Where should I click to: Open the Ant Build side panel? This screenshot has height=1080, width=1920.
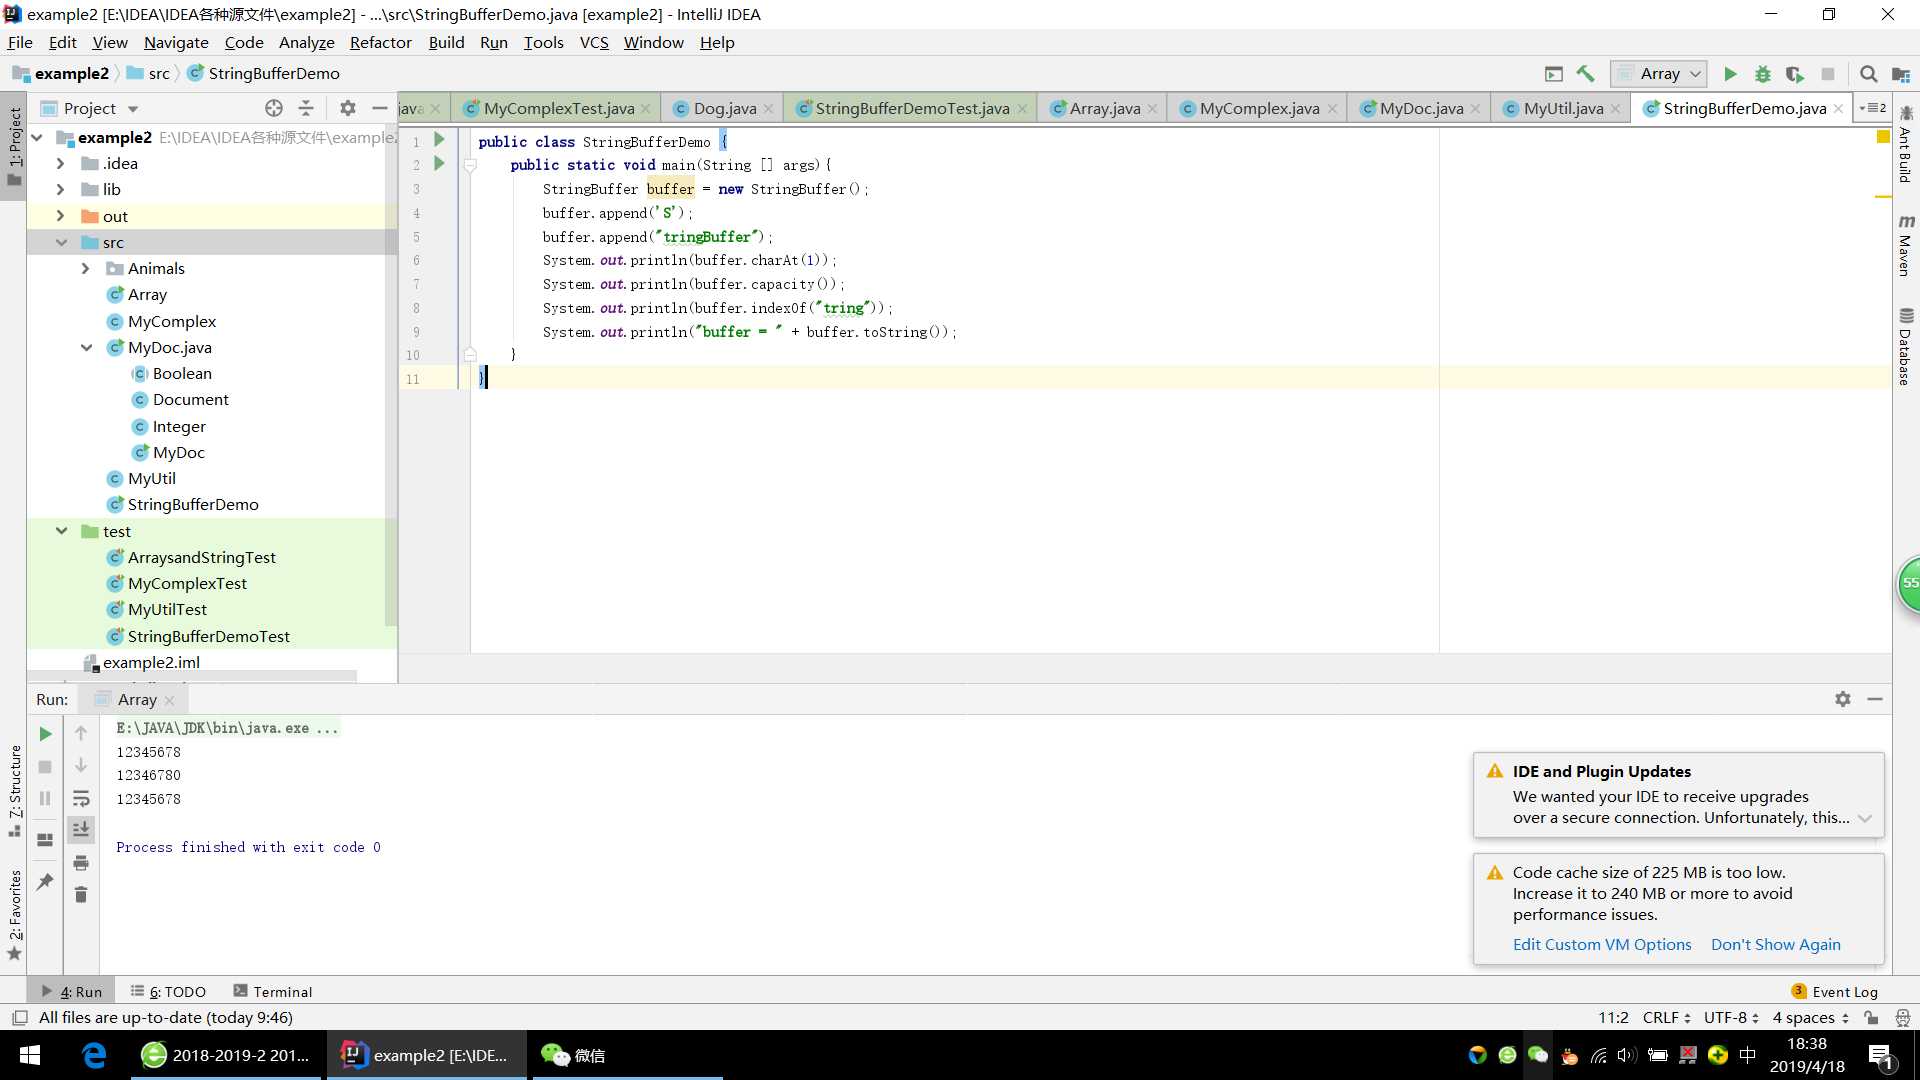click(1906, 144)
